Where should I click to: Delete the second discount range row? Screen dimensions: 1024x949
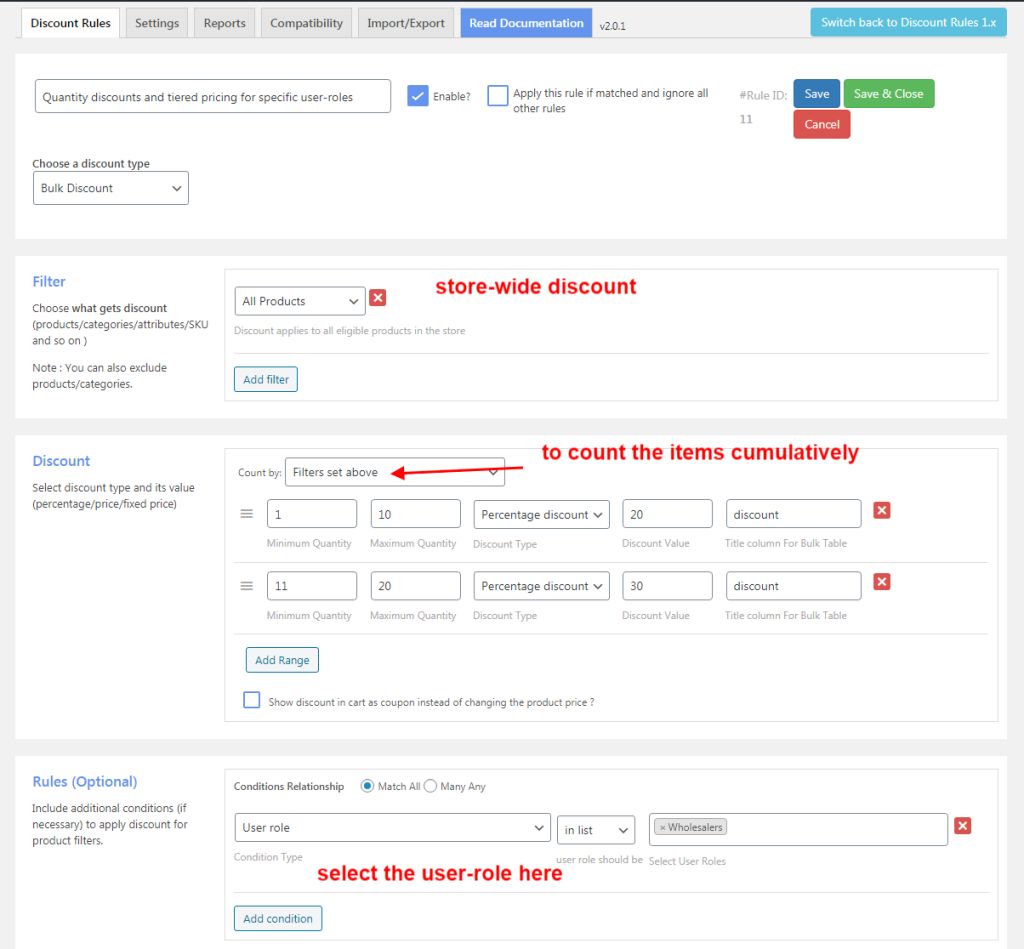(x=881, y=581)
